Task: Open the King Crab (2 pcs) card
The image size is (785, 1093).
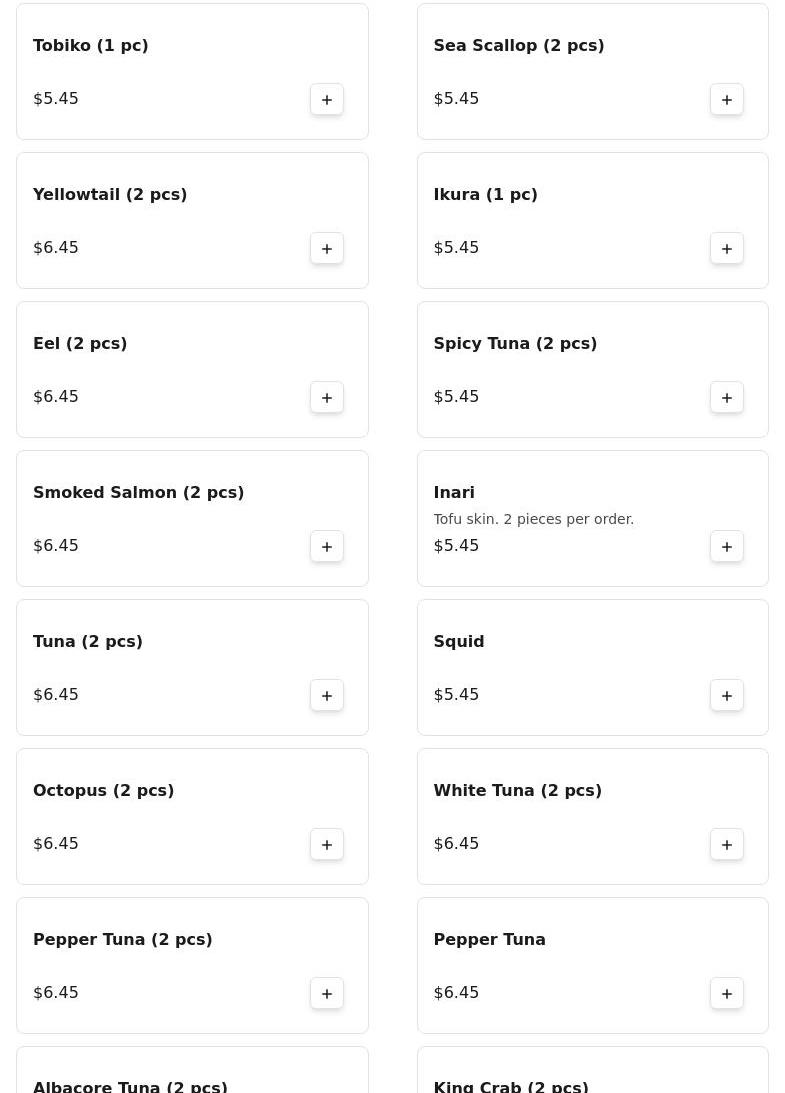Action: coord(511,1083)
